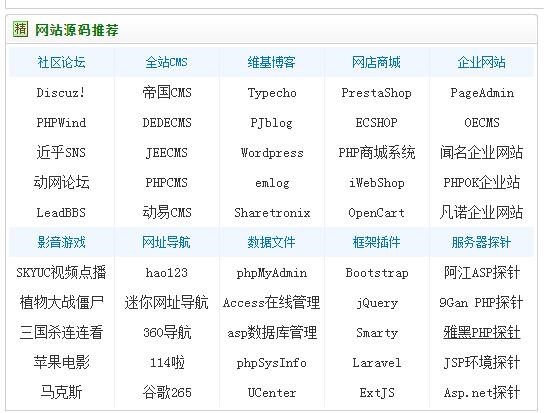Screen dimensions: 544x413
Task: Open the 框架插件 category heading
Action: pyautogui.click(x=376, y=242)
